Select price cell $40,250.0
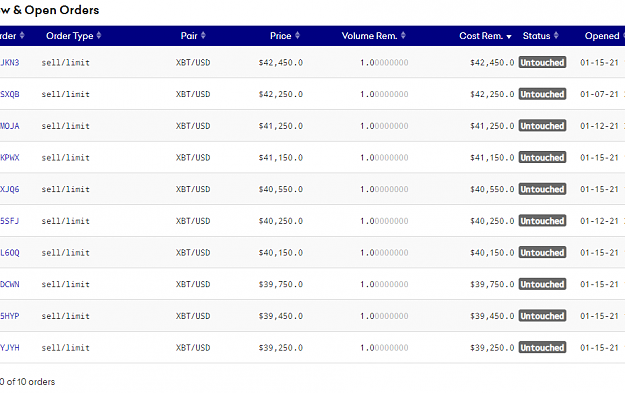The width and height of the screenshot is (625, 393). [281, 221]
